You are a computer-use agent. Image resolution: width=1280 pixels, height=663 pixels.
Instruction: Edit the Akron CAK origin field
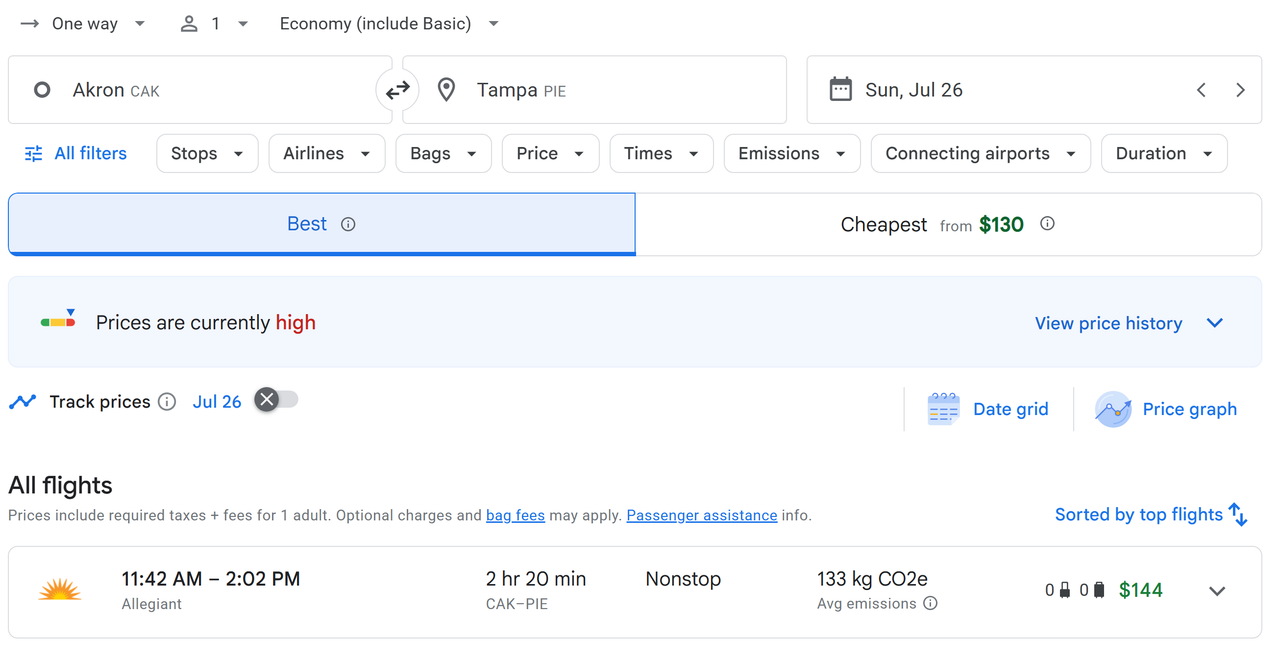(200, 90)
